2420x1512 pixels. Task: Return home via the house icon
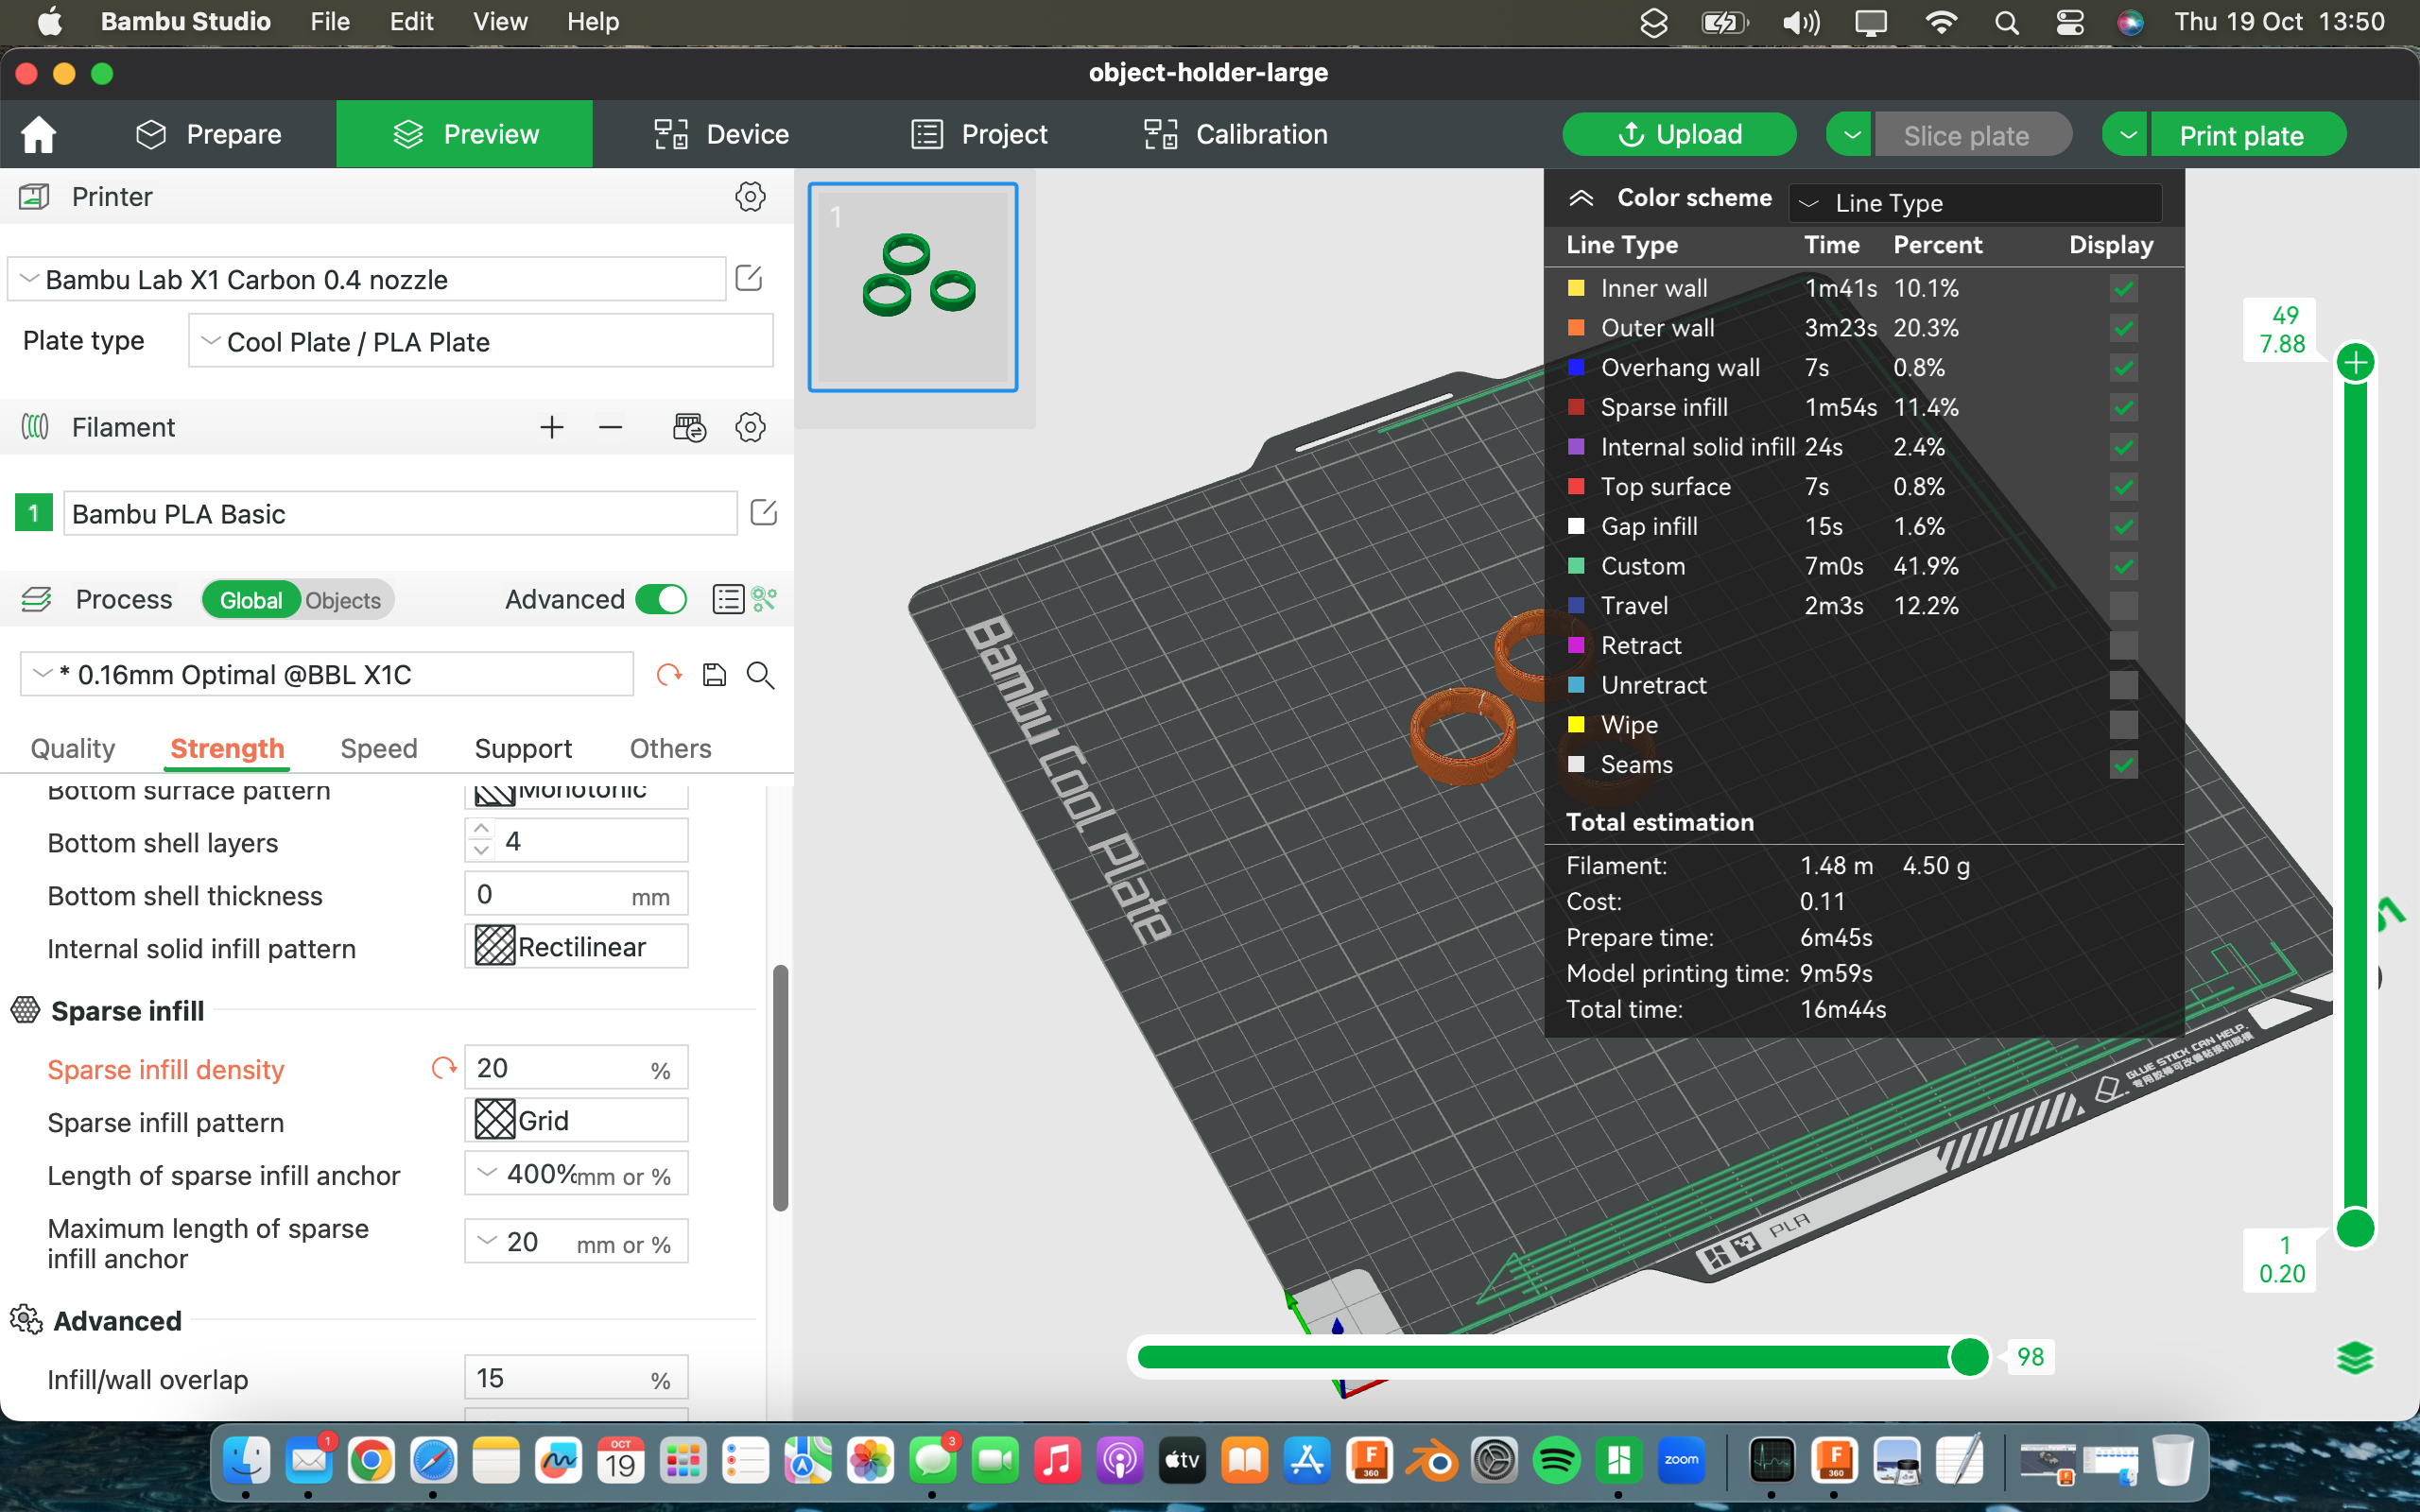37,133
